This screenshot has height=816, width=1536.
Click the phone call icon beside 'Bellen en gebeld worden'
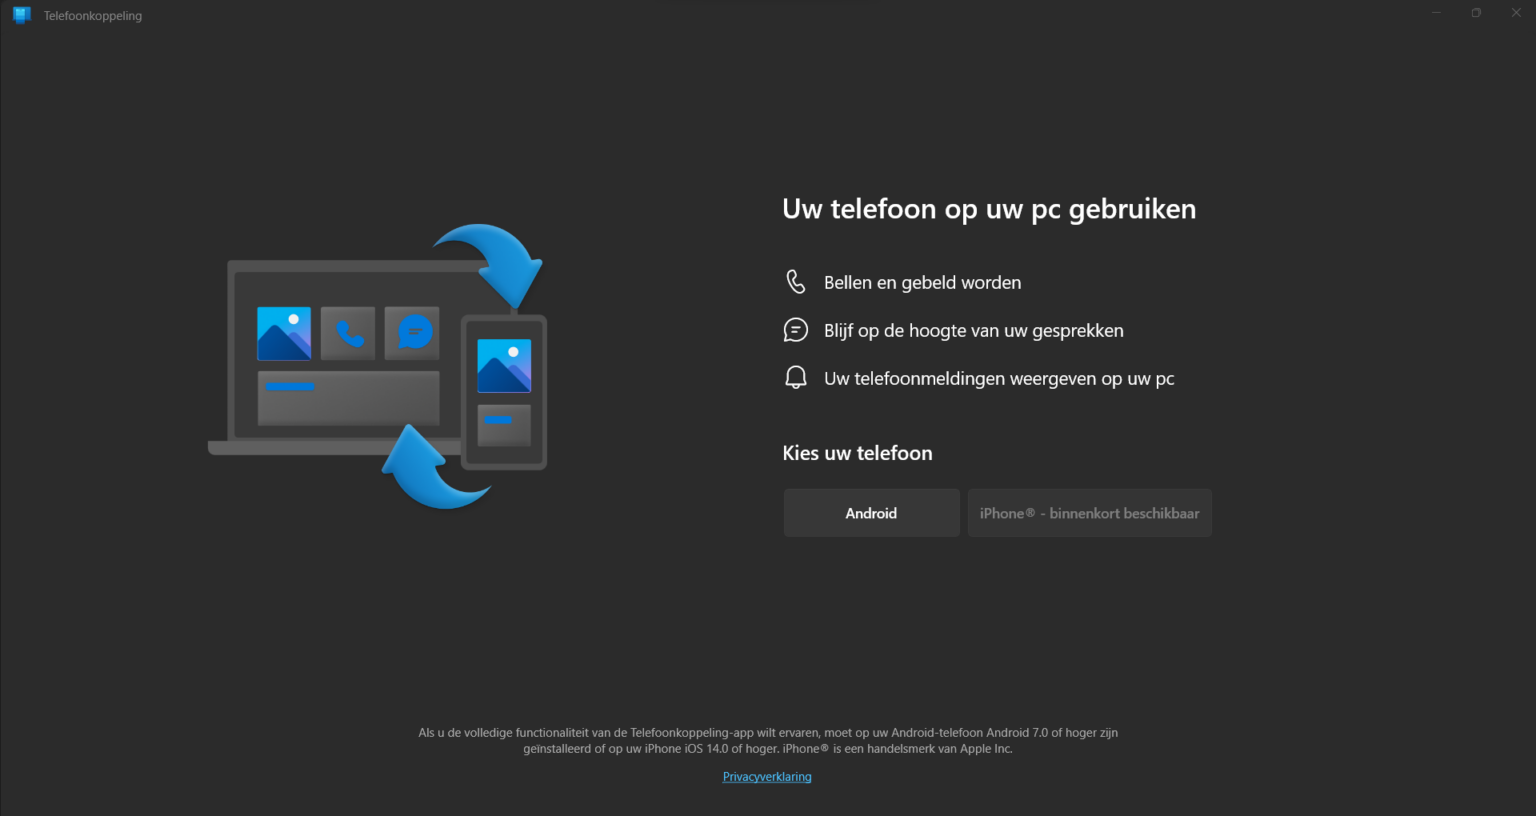point(795,281)
